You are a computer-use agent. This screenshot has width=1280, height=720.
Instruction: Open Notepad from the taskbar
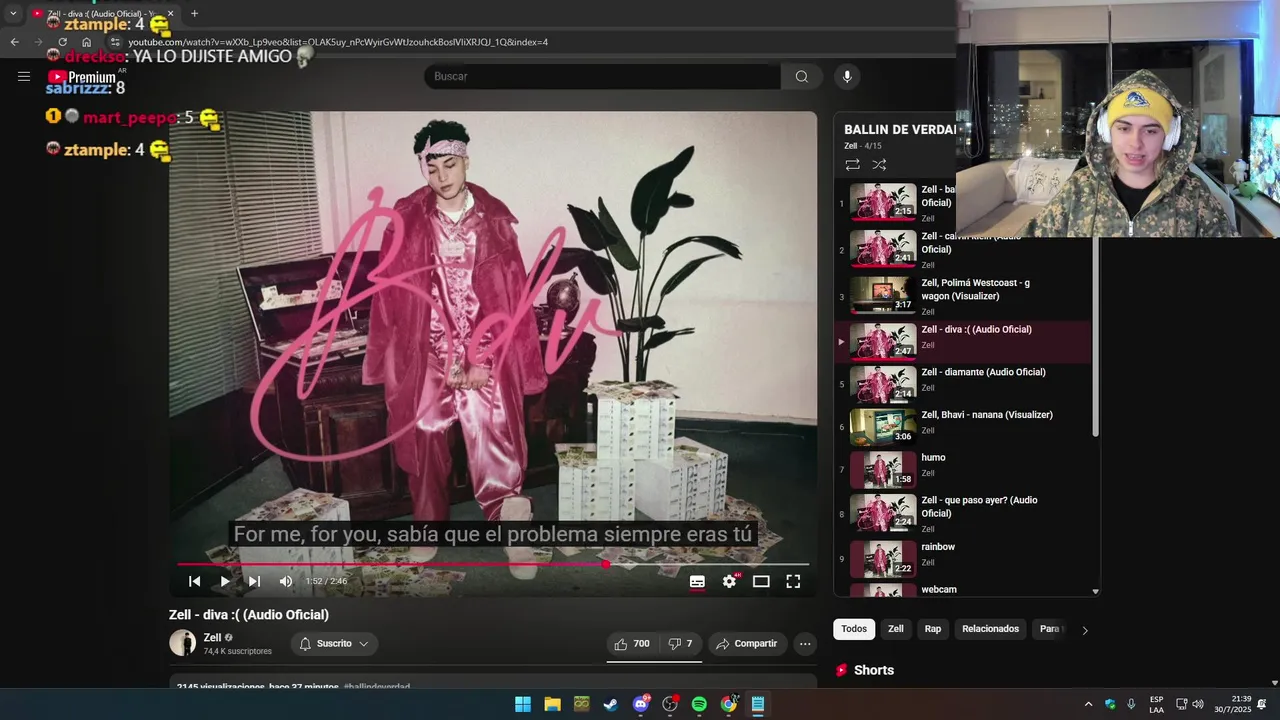(x=758, y=704)
